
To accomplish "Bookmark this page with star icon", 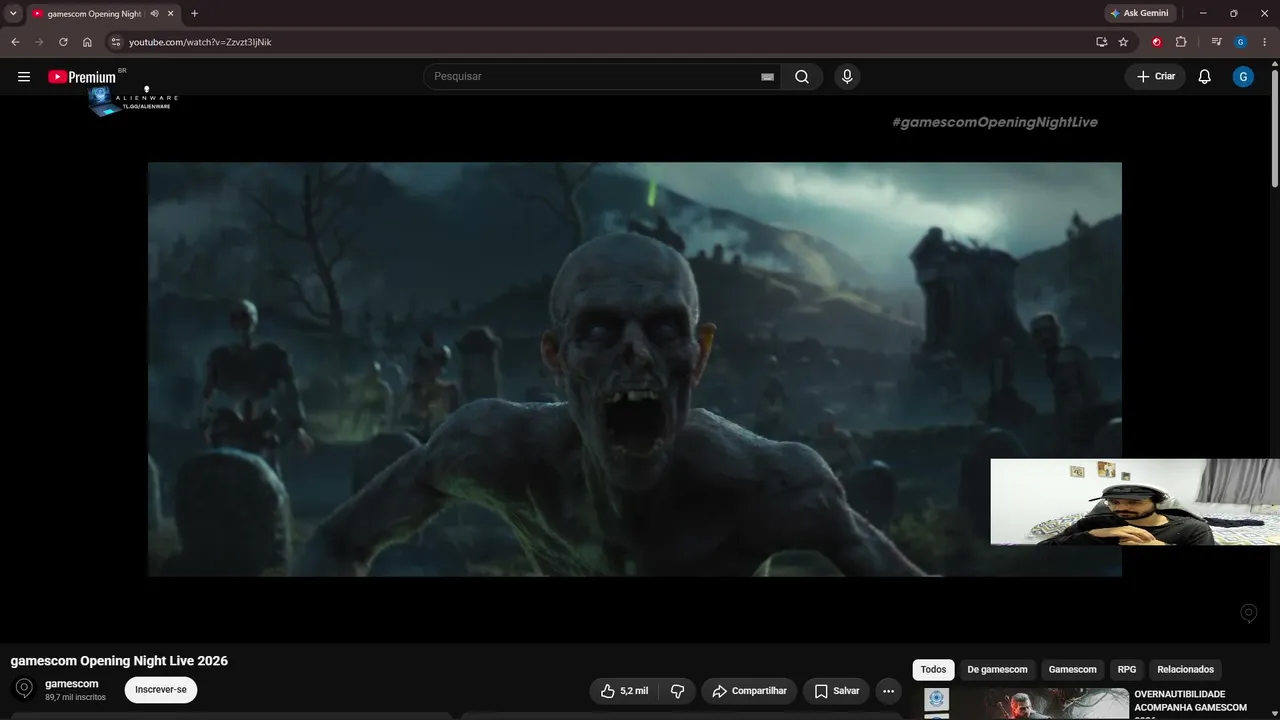I will point(1123,42).
